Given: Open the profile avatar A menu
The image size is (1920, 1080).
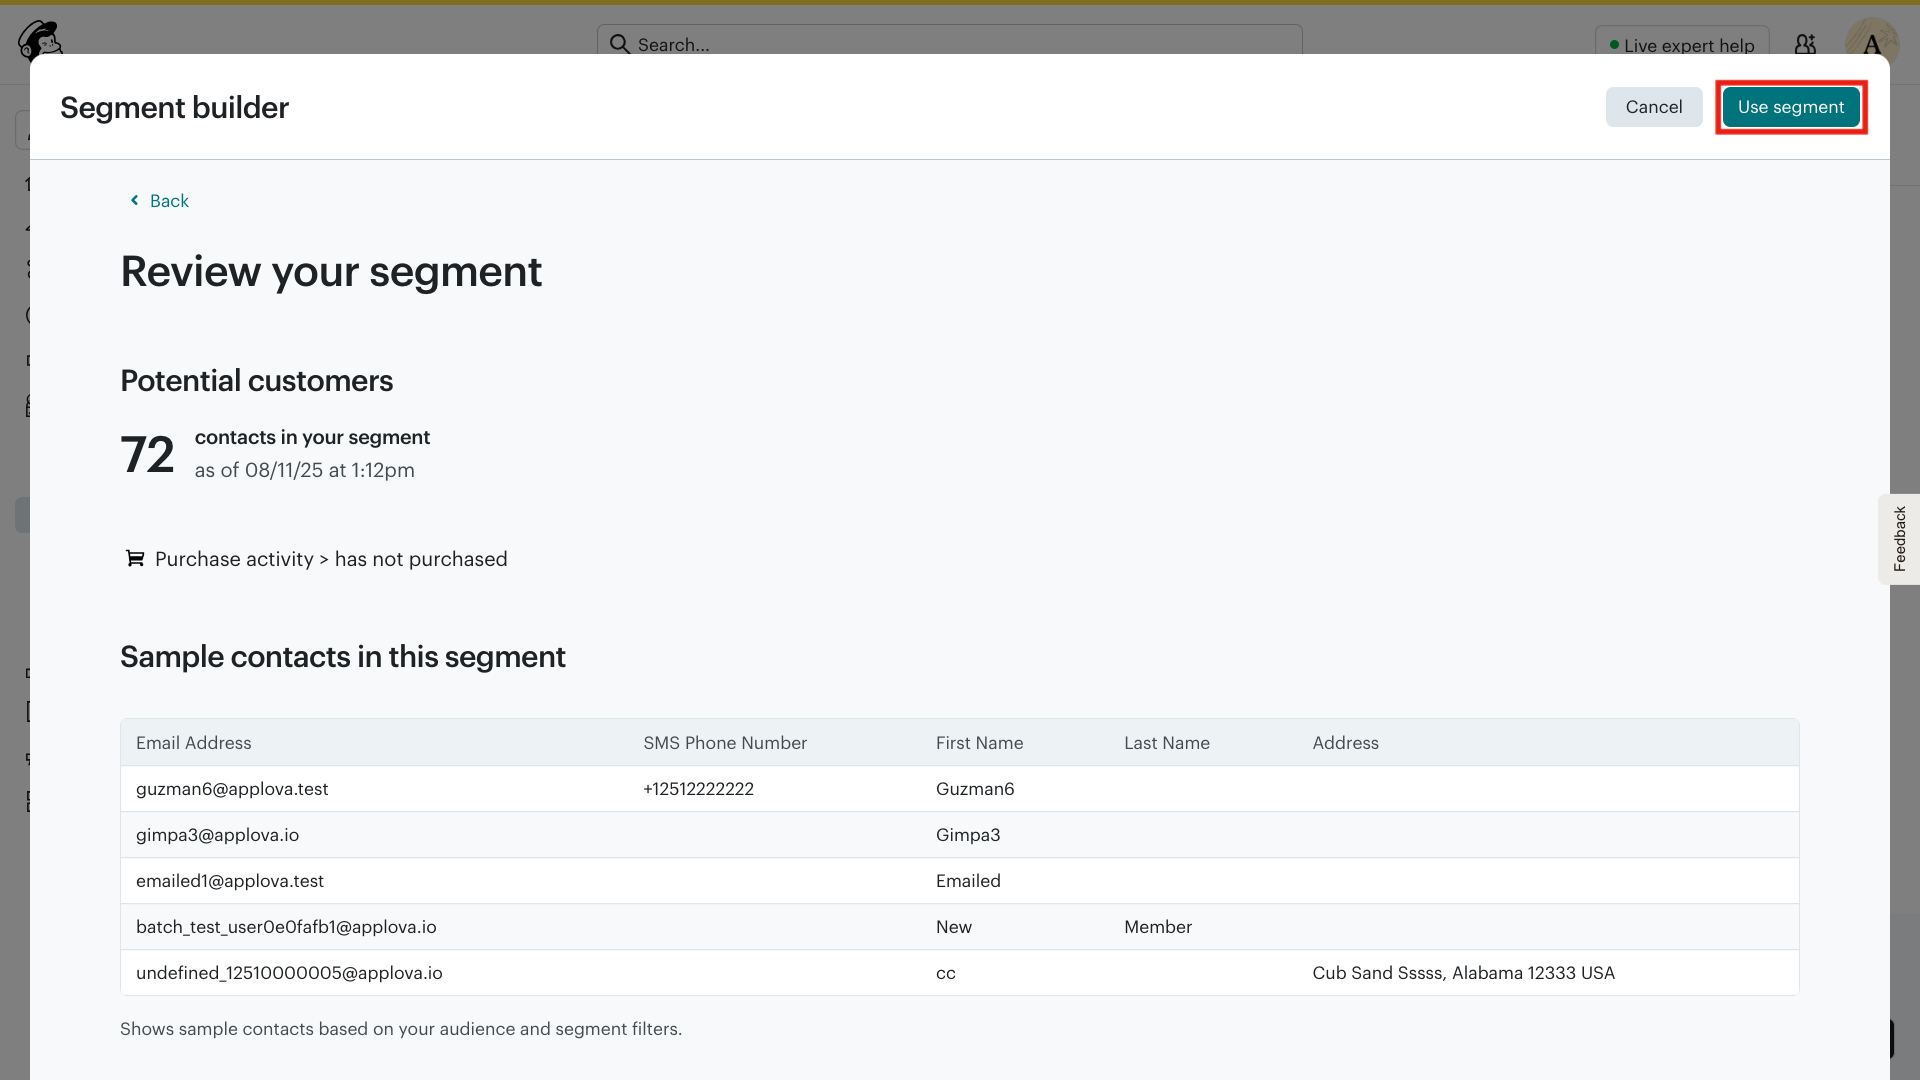Looking at the screenshot, I should point(1871,44).
